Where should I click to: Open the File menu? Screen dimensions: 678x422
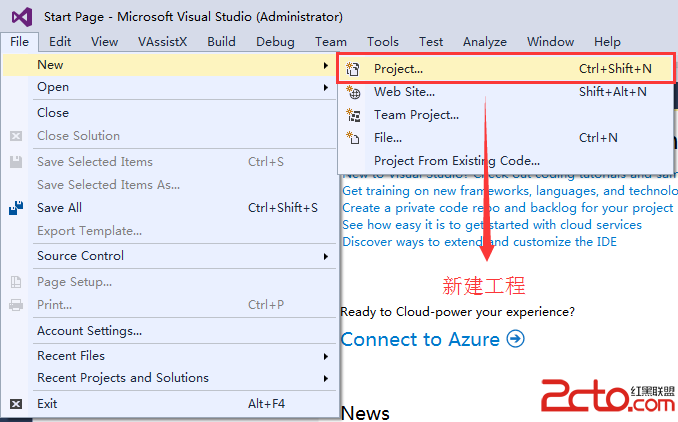[x=19, y=42]
